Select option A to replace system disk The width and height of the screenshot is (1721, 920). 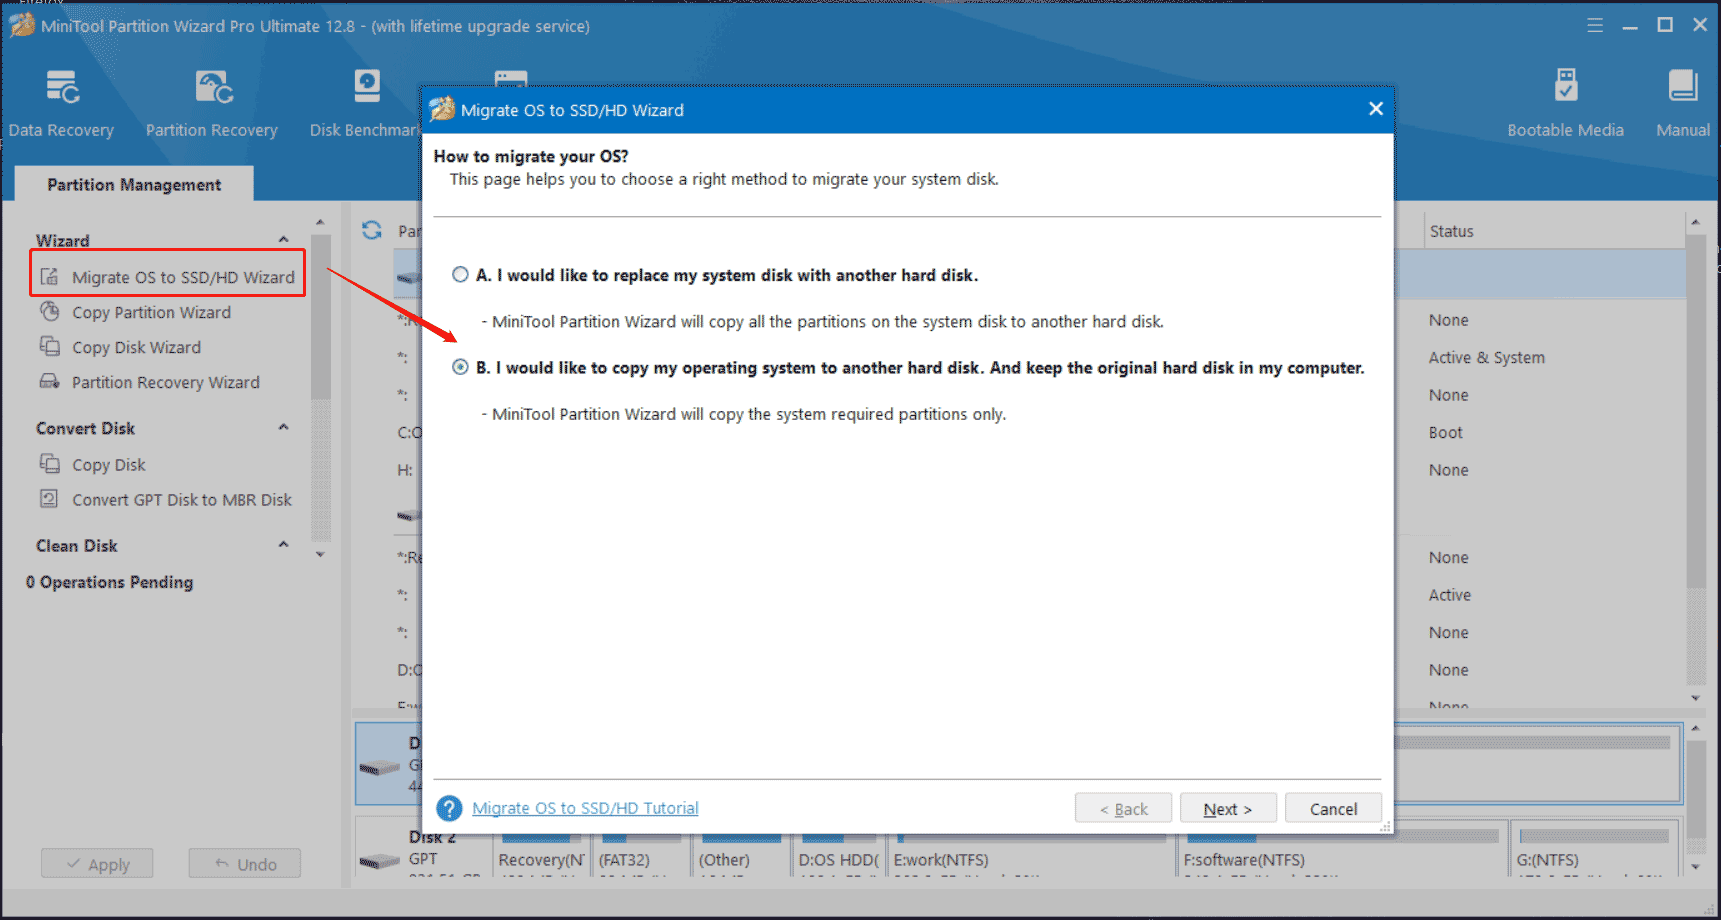460,274
